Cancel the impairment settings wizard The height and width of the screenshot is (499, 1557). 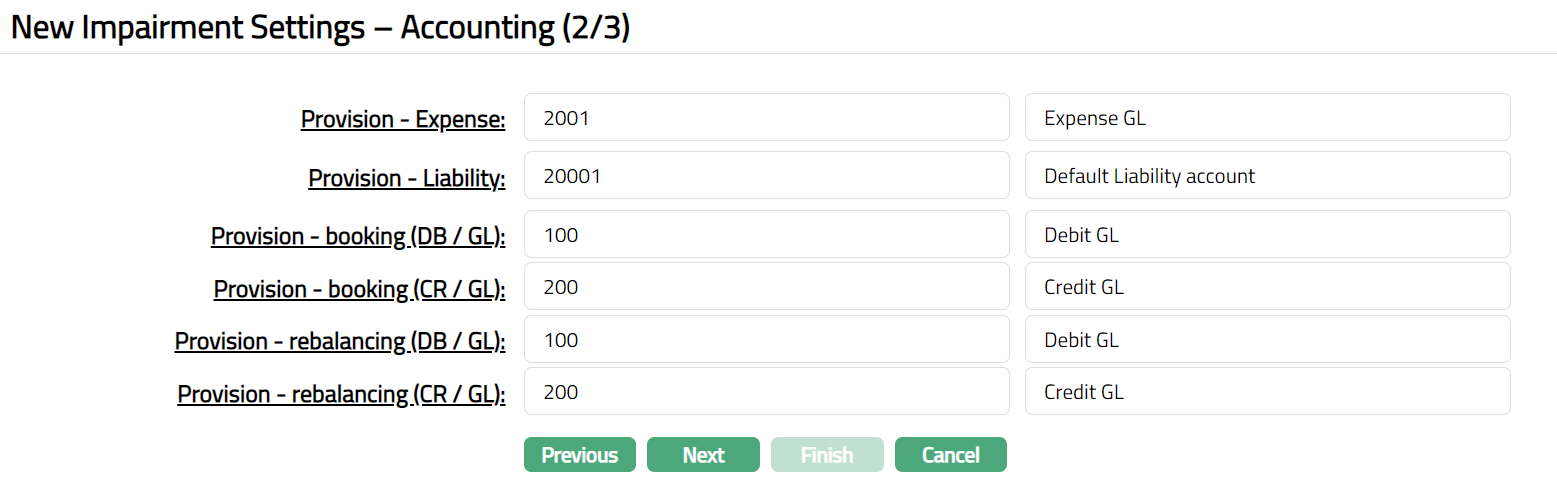click(x=950, y=455)
